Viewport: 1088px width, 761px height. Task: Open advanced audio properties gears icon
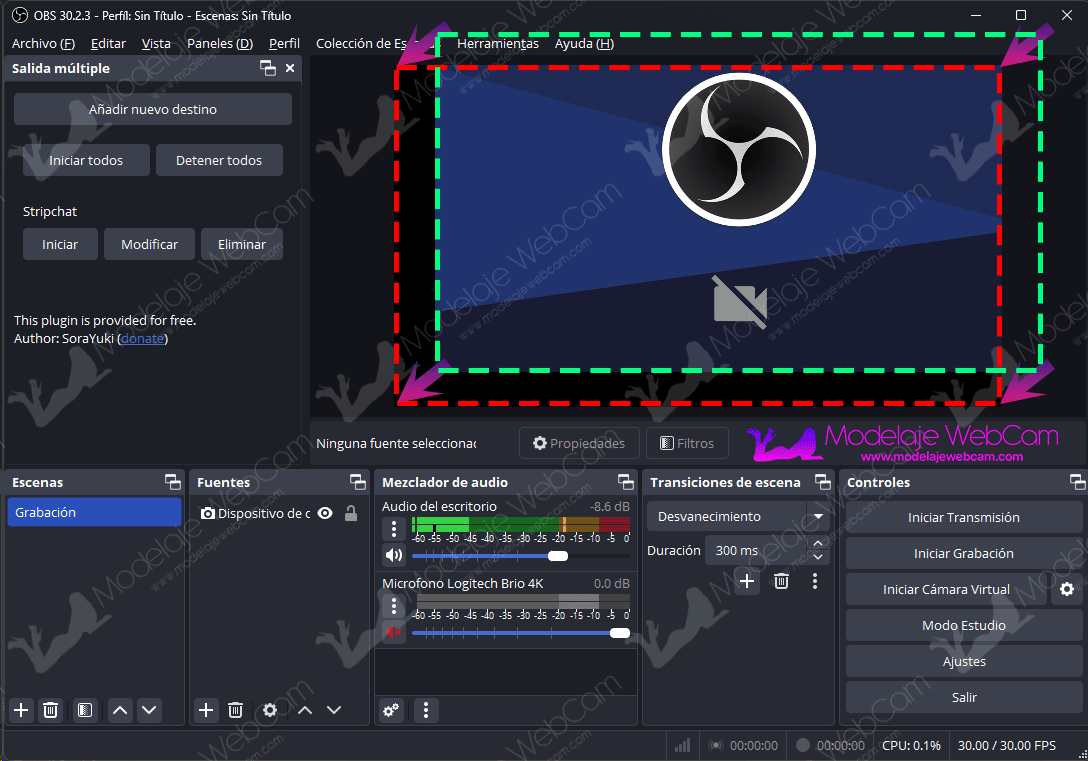(391, 710)
